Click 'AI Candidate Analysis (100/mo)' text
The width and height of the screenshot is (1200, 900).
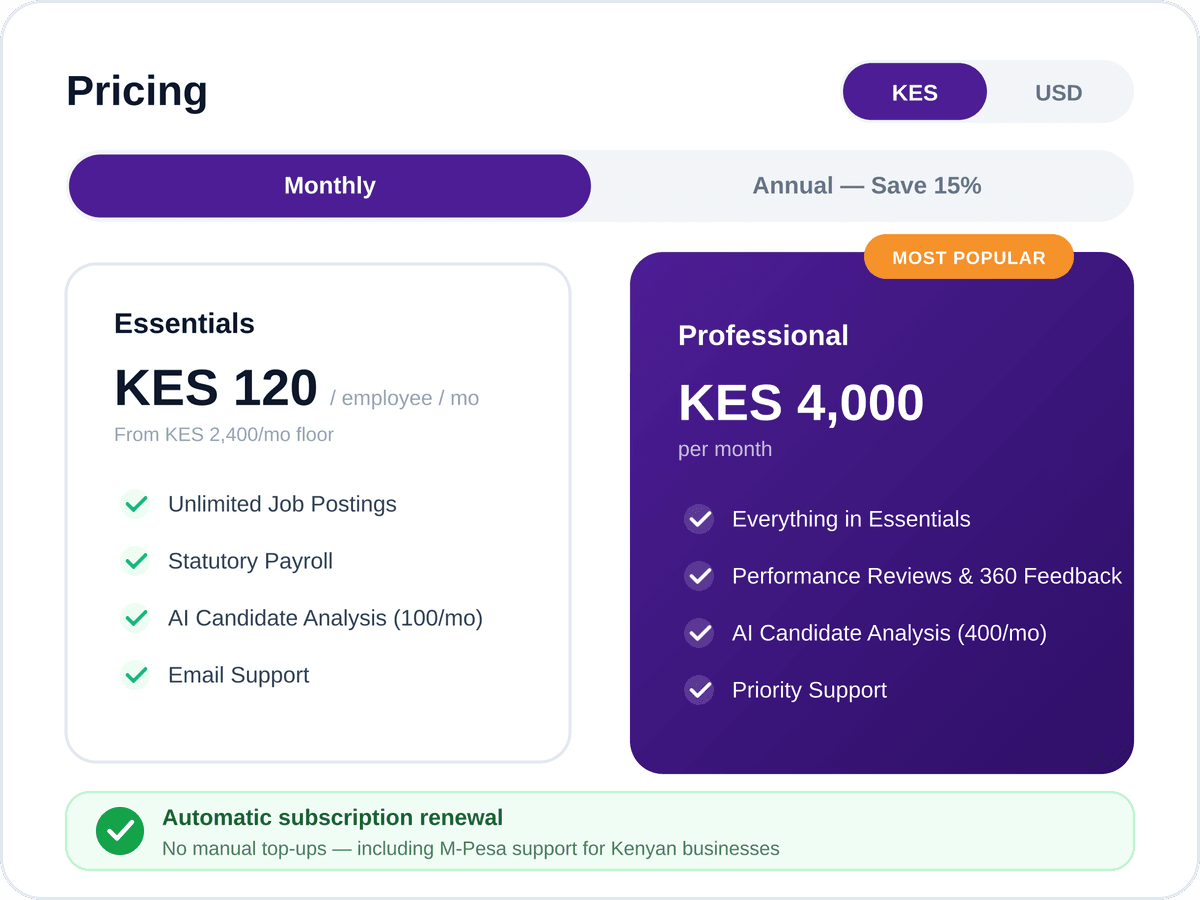tap(325, 618)
